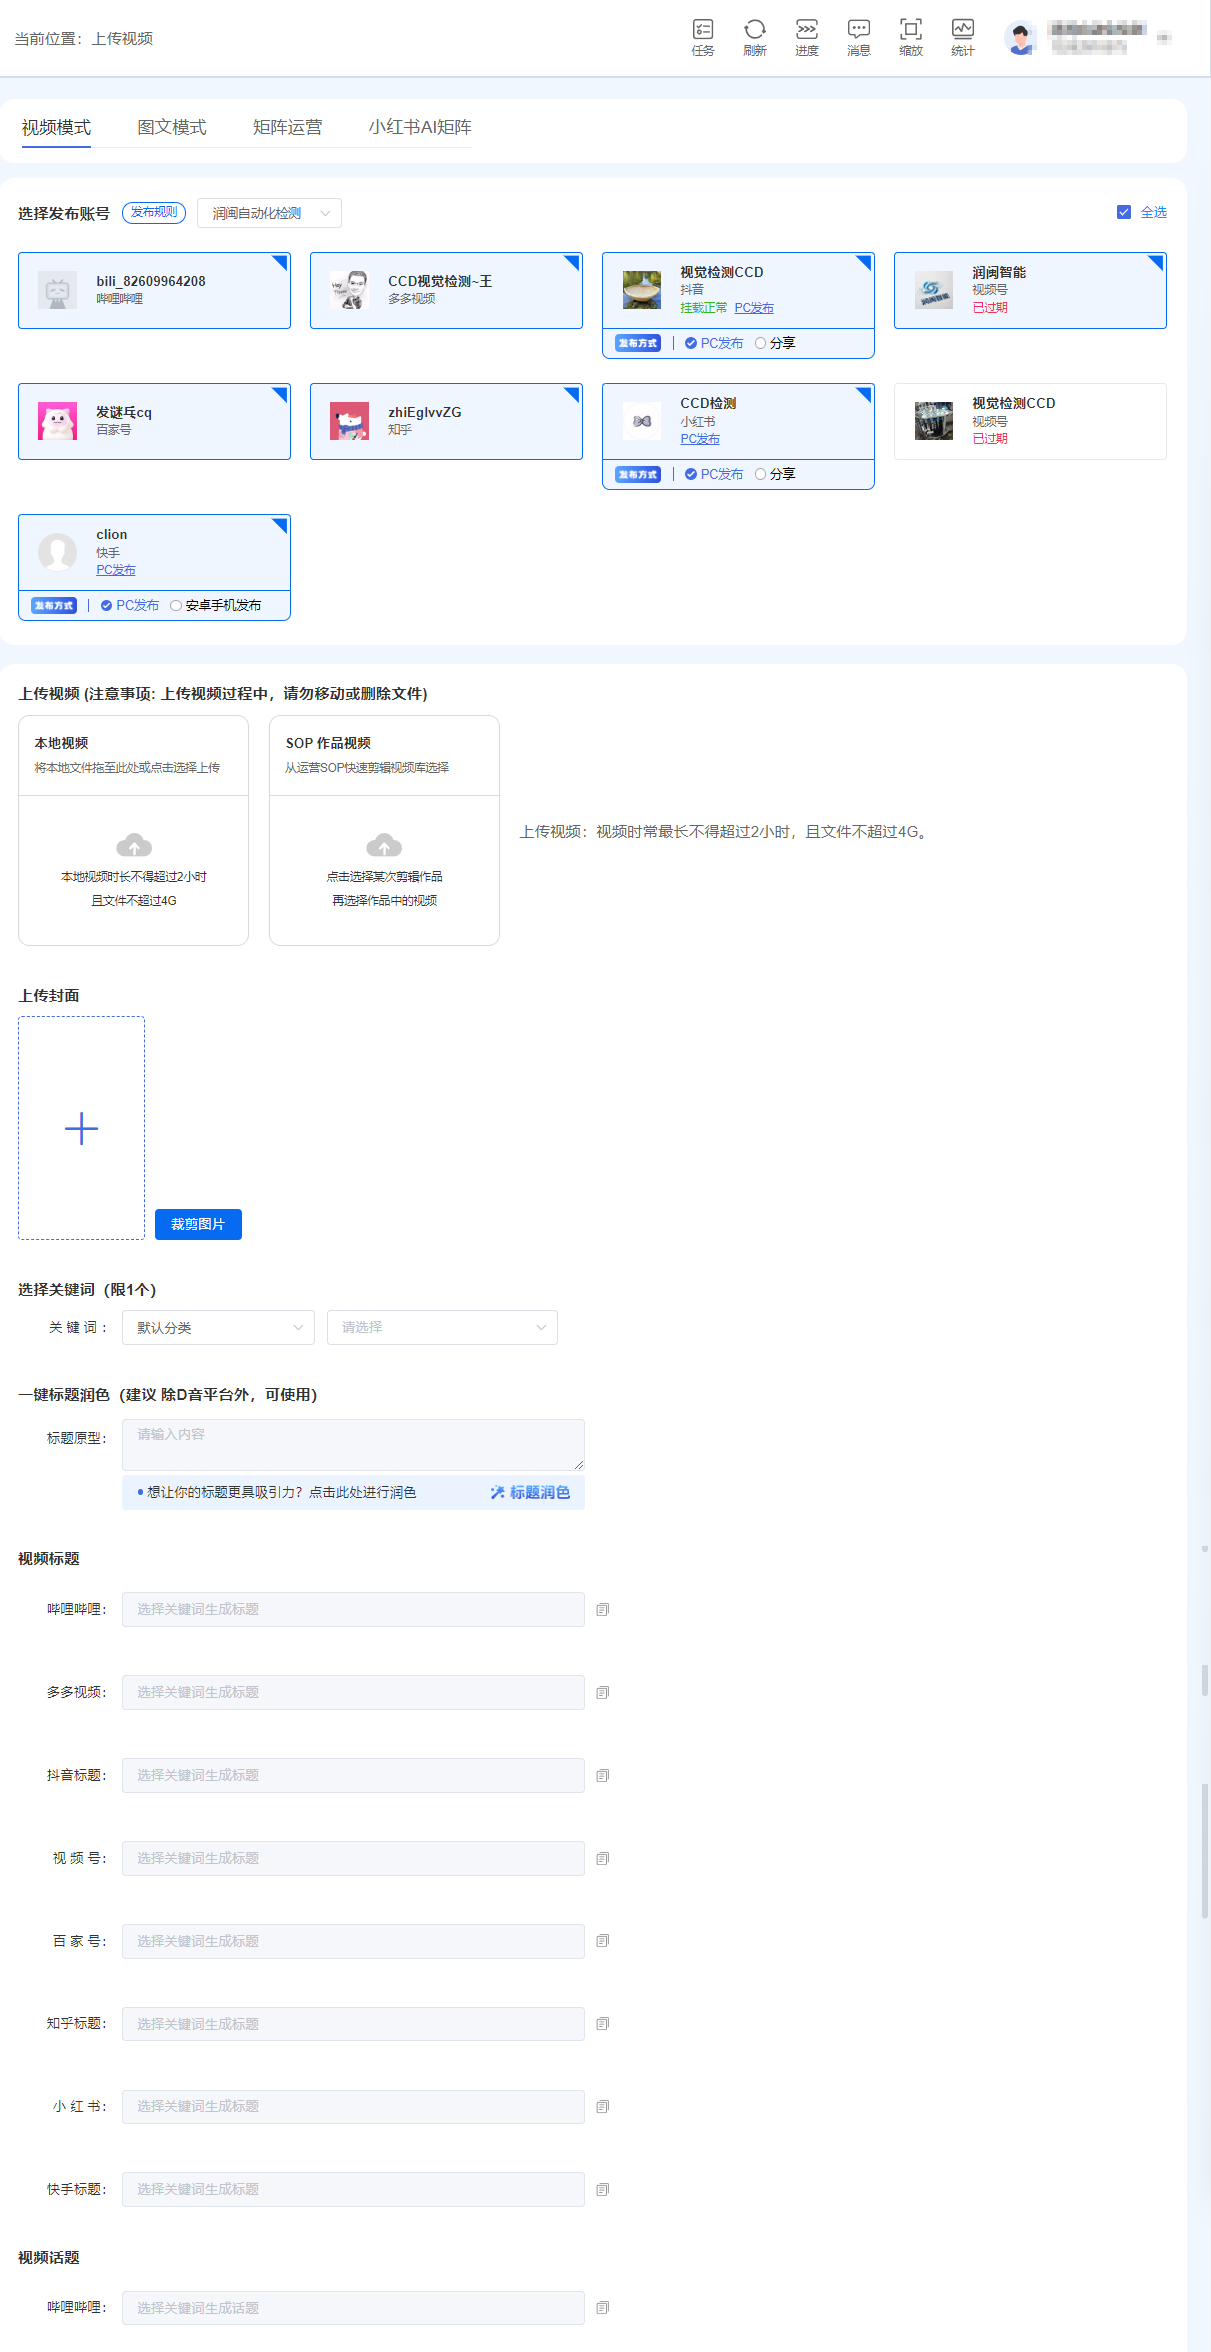
Task: Select the 发谜乓cq 百家号 account card
Action: (x=154, y=421)
